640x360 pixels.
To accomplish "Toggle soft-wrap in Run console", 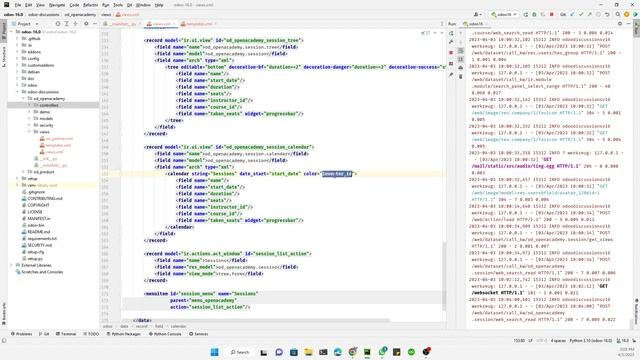I will point(461,51).
